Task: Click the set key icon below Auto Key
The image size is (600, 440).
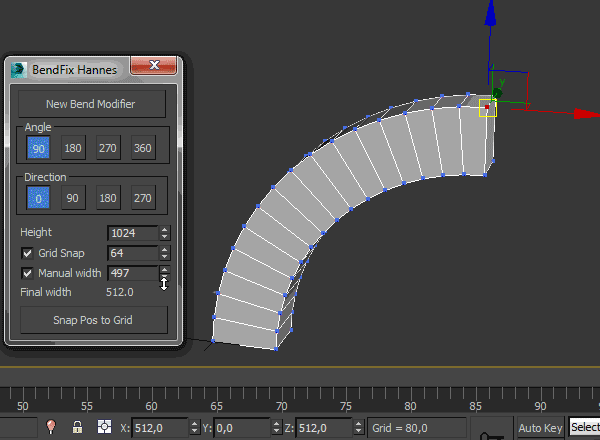Action: (491, 436)
